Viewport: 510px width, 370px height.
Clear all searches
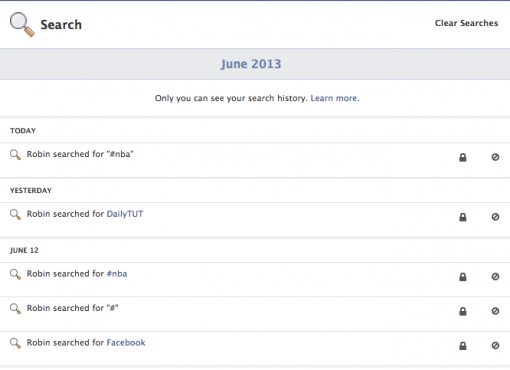click(x=466, y=23)
